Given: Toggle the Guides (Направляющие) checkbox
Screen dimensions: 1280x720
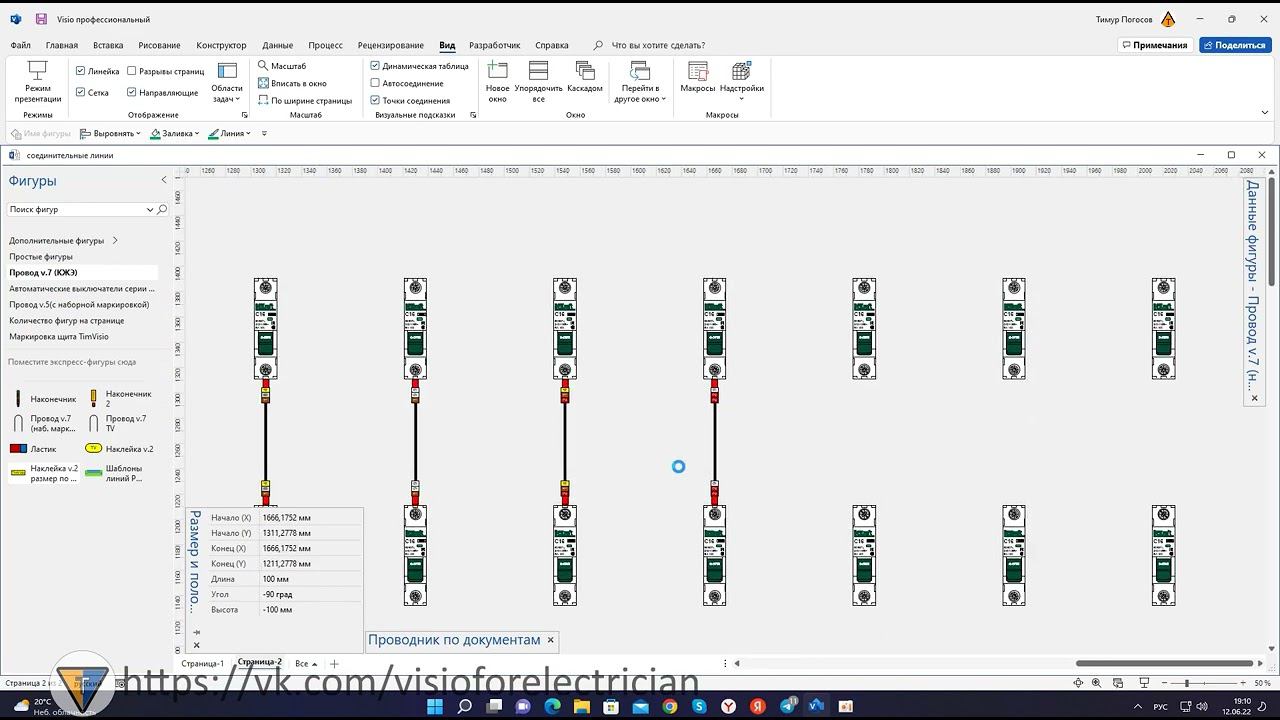Looking at the screenshot, I should pos(132,92).
